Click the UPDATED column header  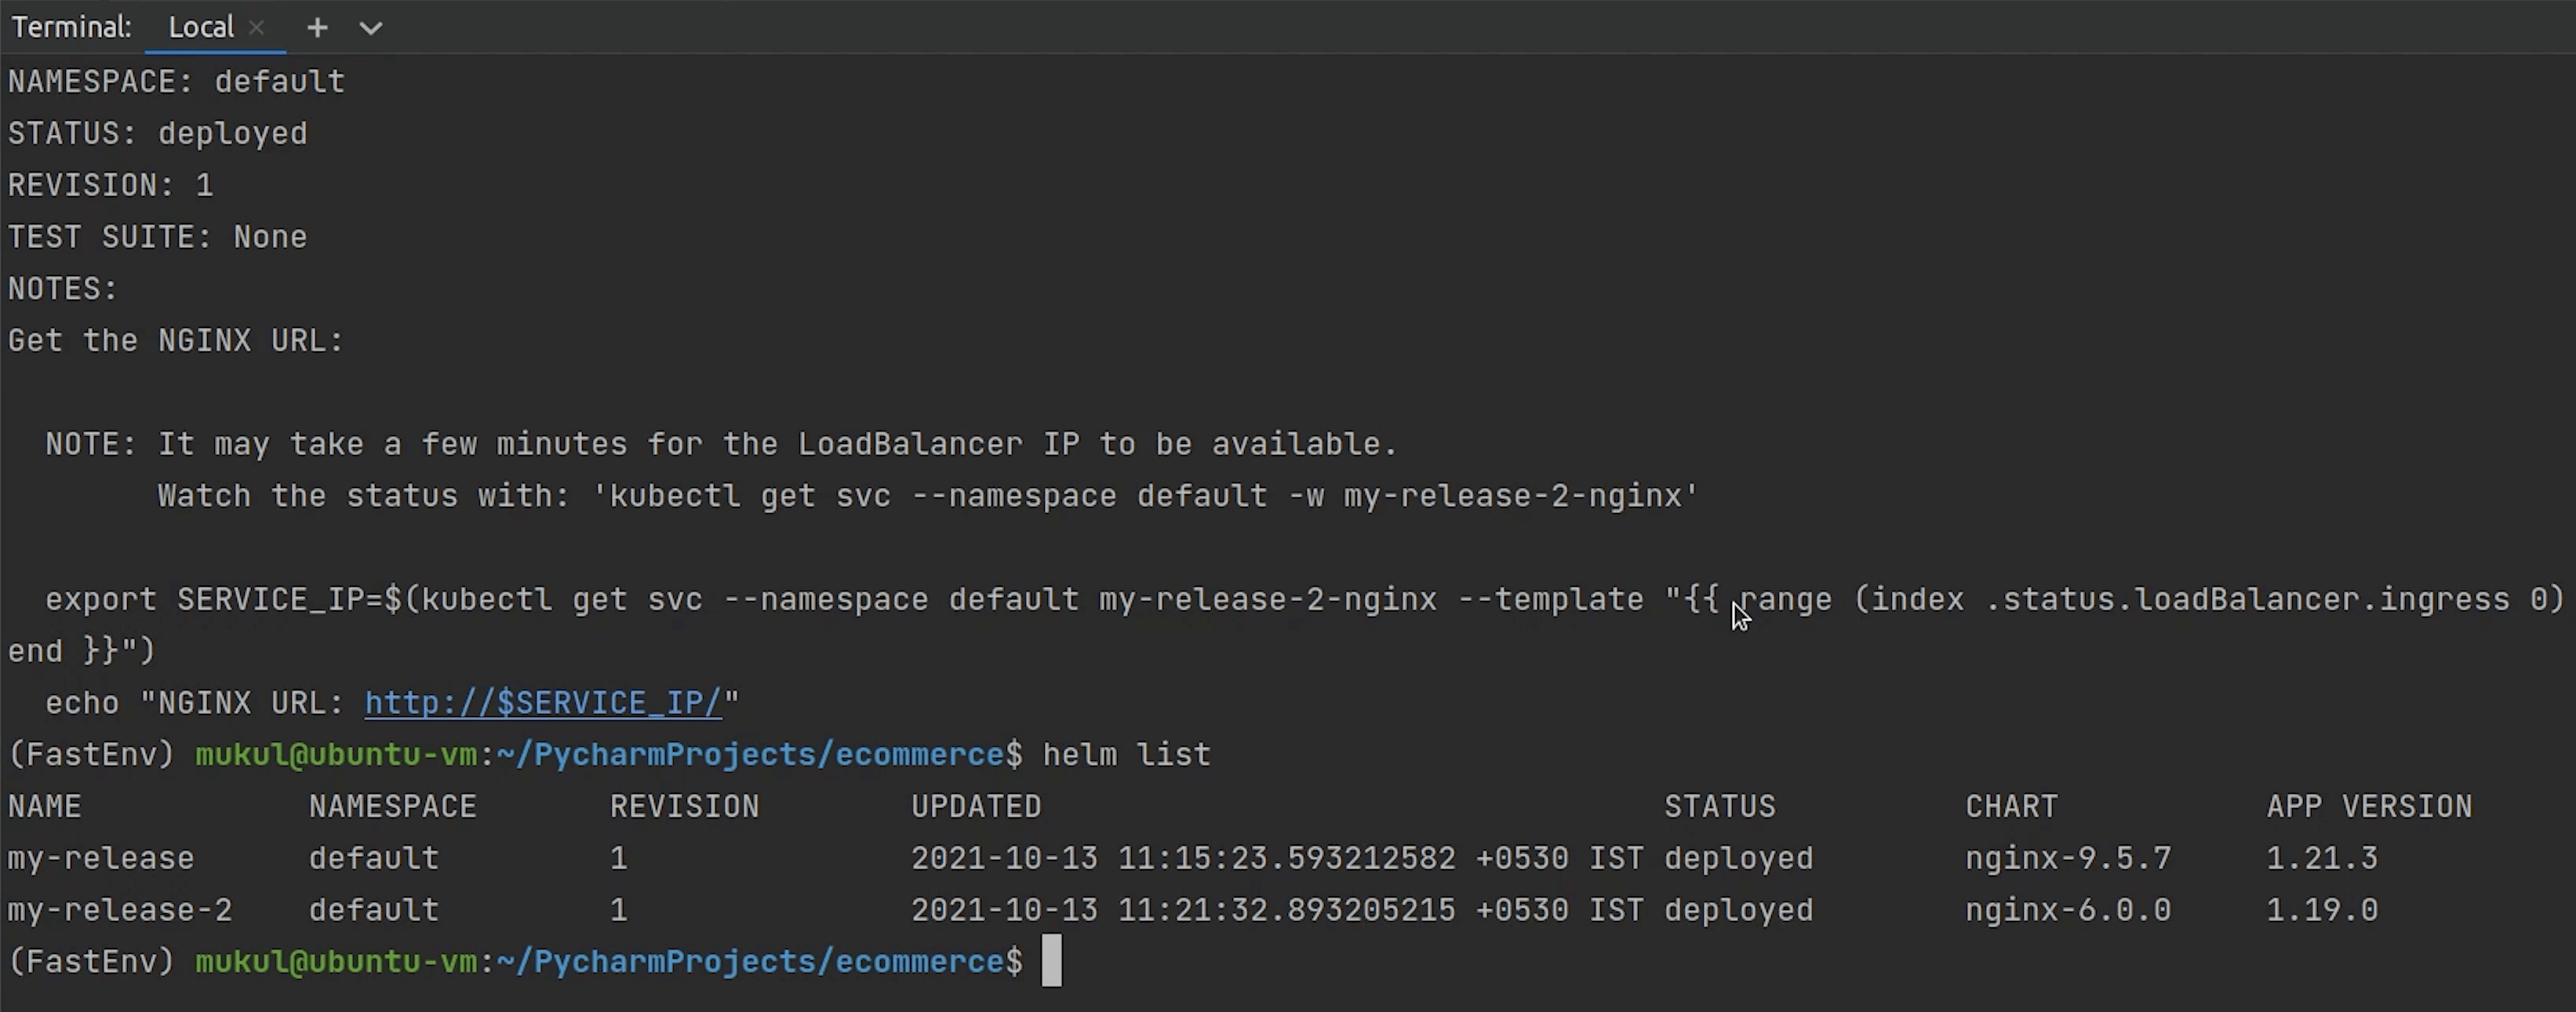(x=976, y=807)
